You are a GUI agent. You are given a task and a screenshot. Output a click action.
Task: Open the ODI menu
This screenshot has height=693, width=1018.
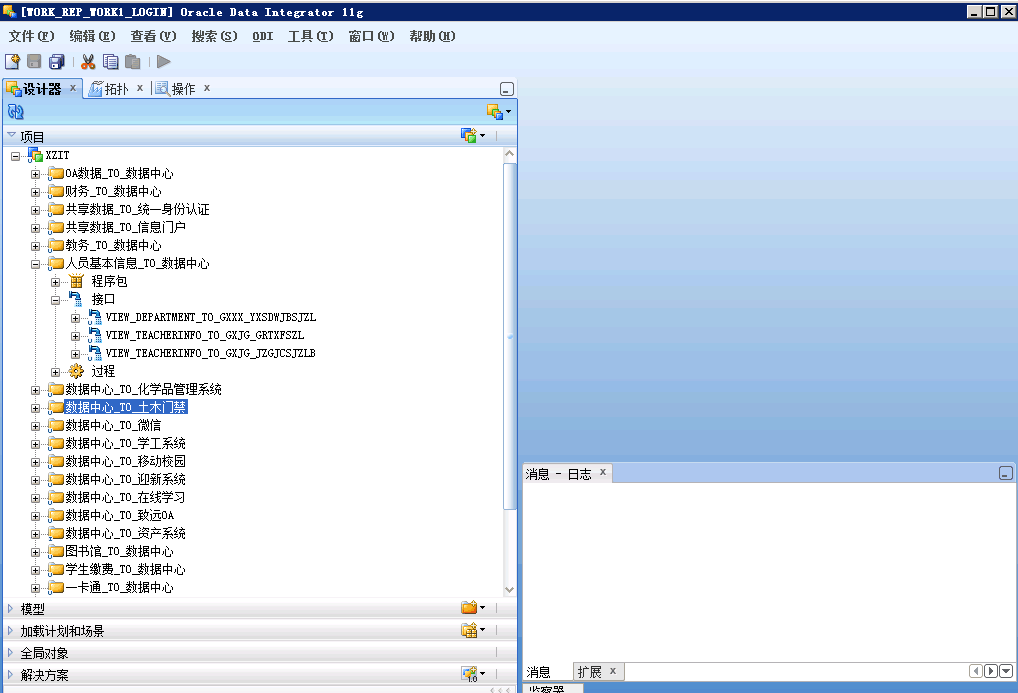263,36
